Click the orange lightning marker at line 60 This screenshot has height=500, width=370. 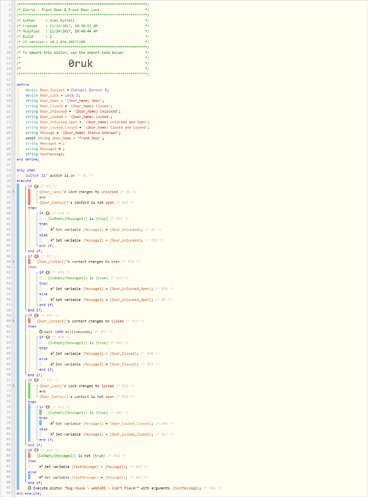tap(14, 322)
